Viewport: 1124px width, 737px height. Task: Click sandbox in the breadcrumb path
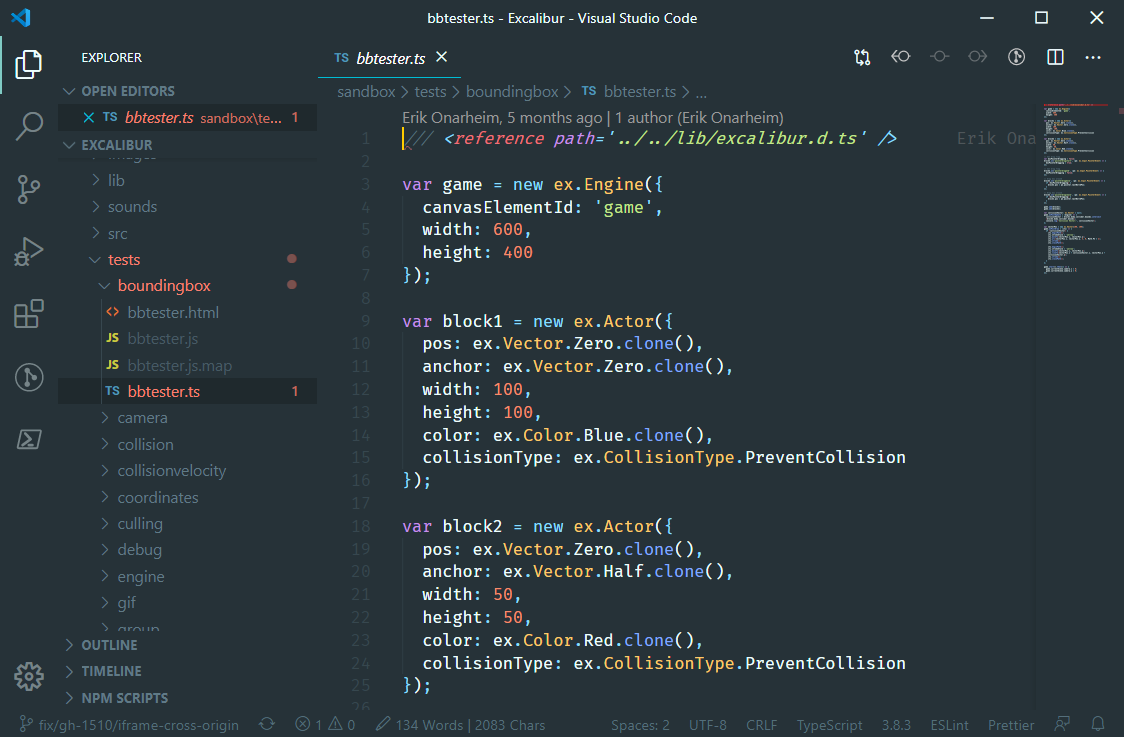click(366, 92)
